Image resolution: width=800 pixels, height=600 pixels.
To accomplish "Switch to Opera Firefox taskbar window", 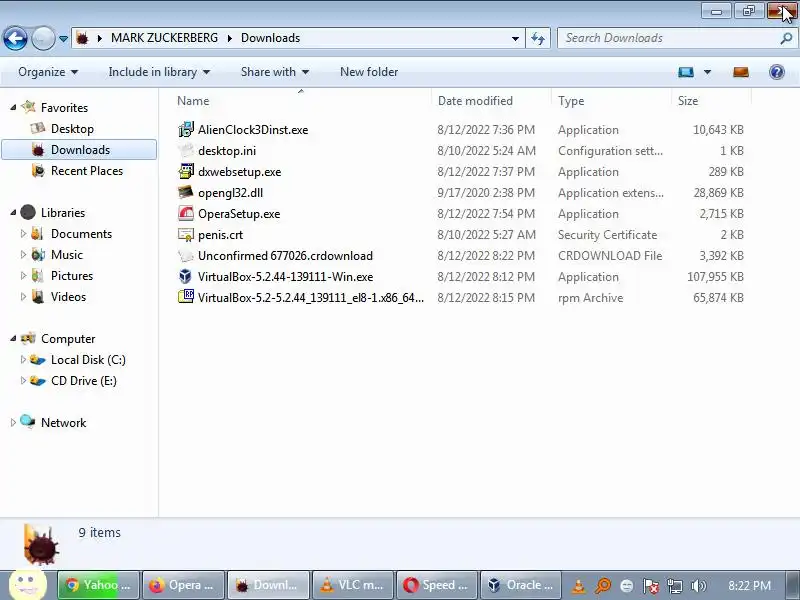I will (184, 585).
